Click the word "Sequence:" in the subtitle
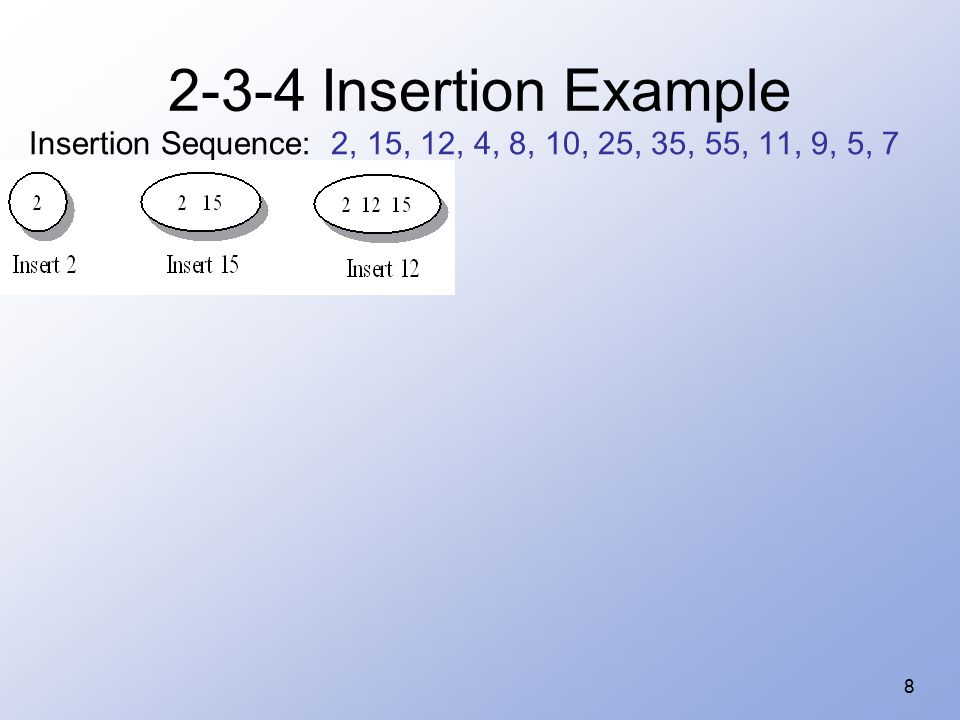Viewport: 960px width, 720px height. coord(236,144)
